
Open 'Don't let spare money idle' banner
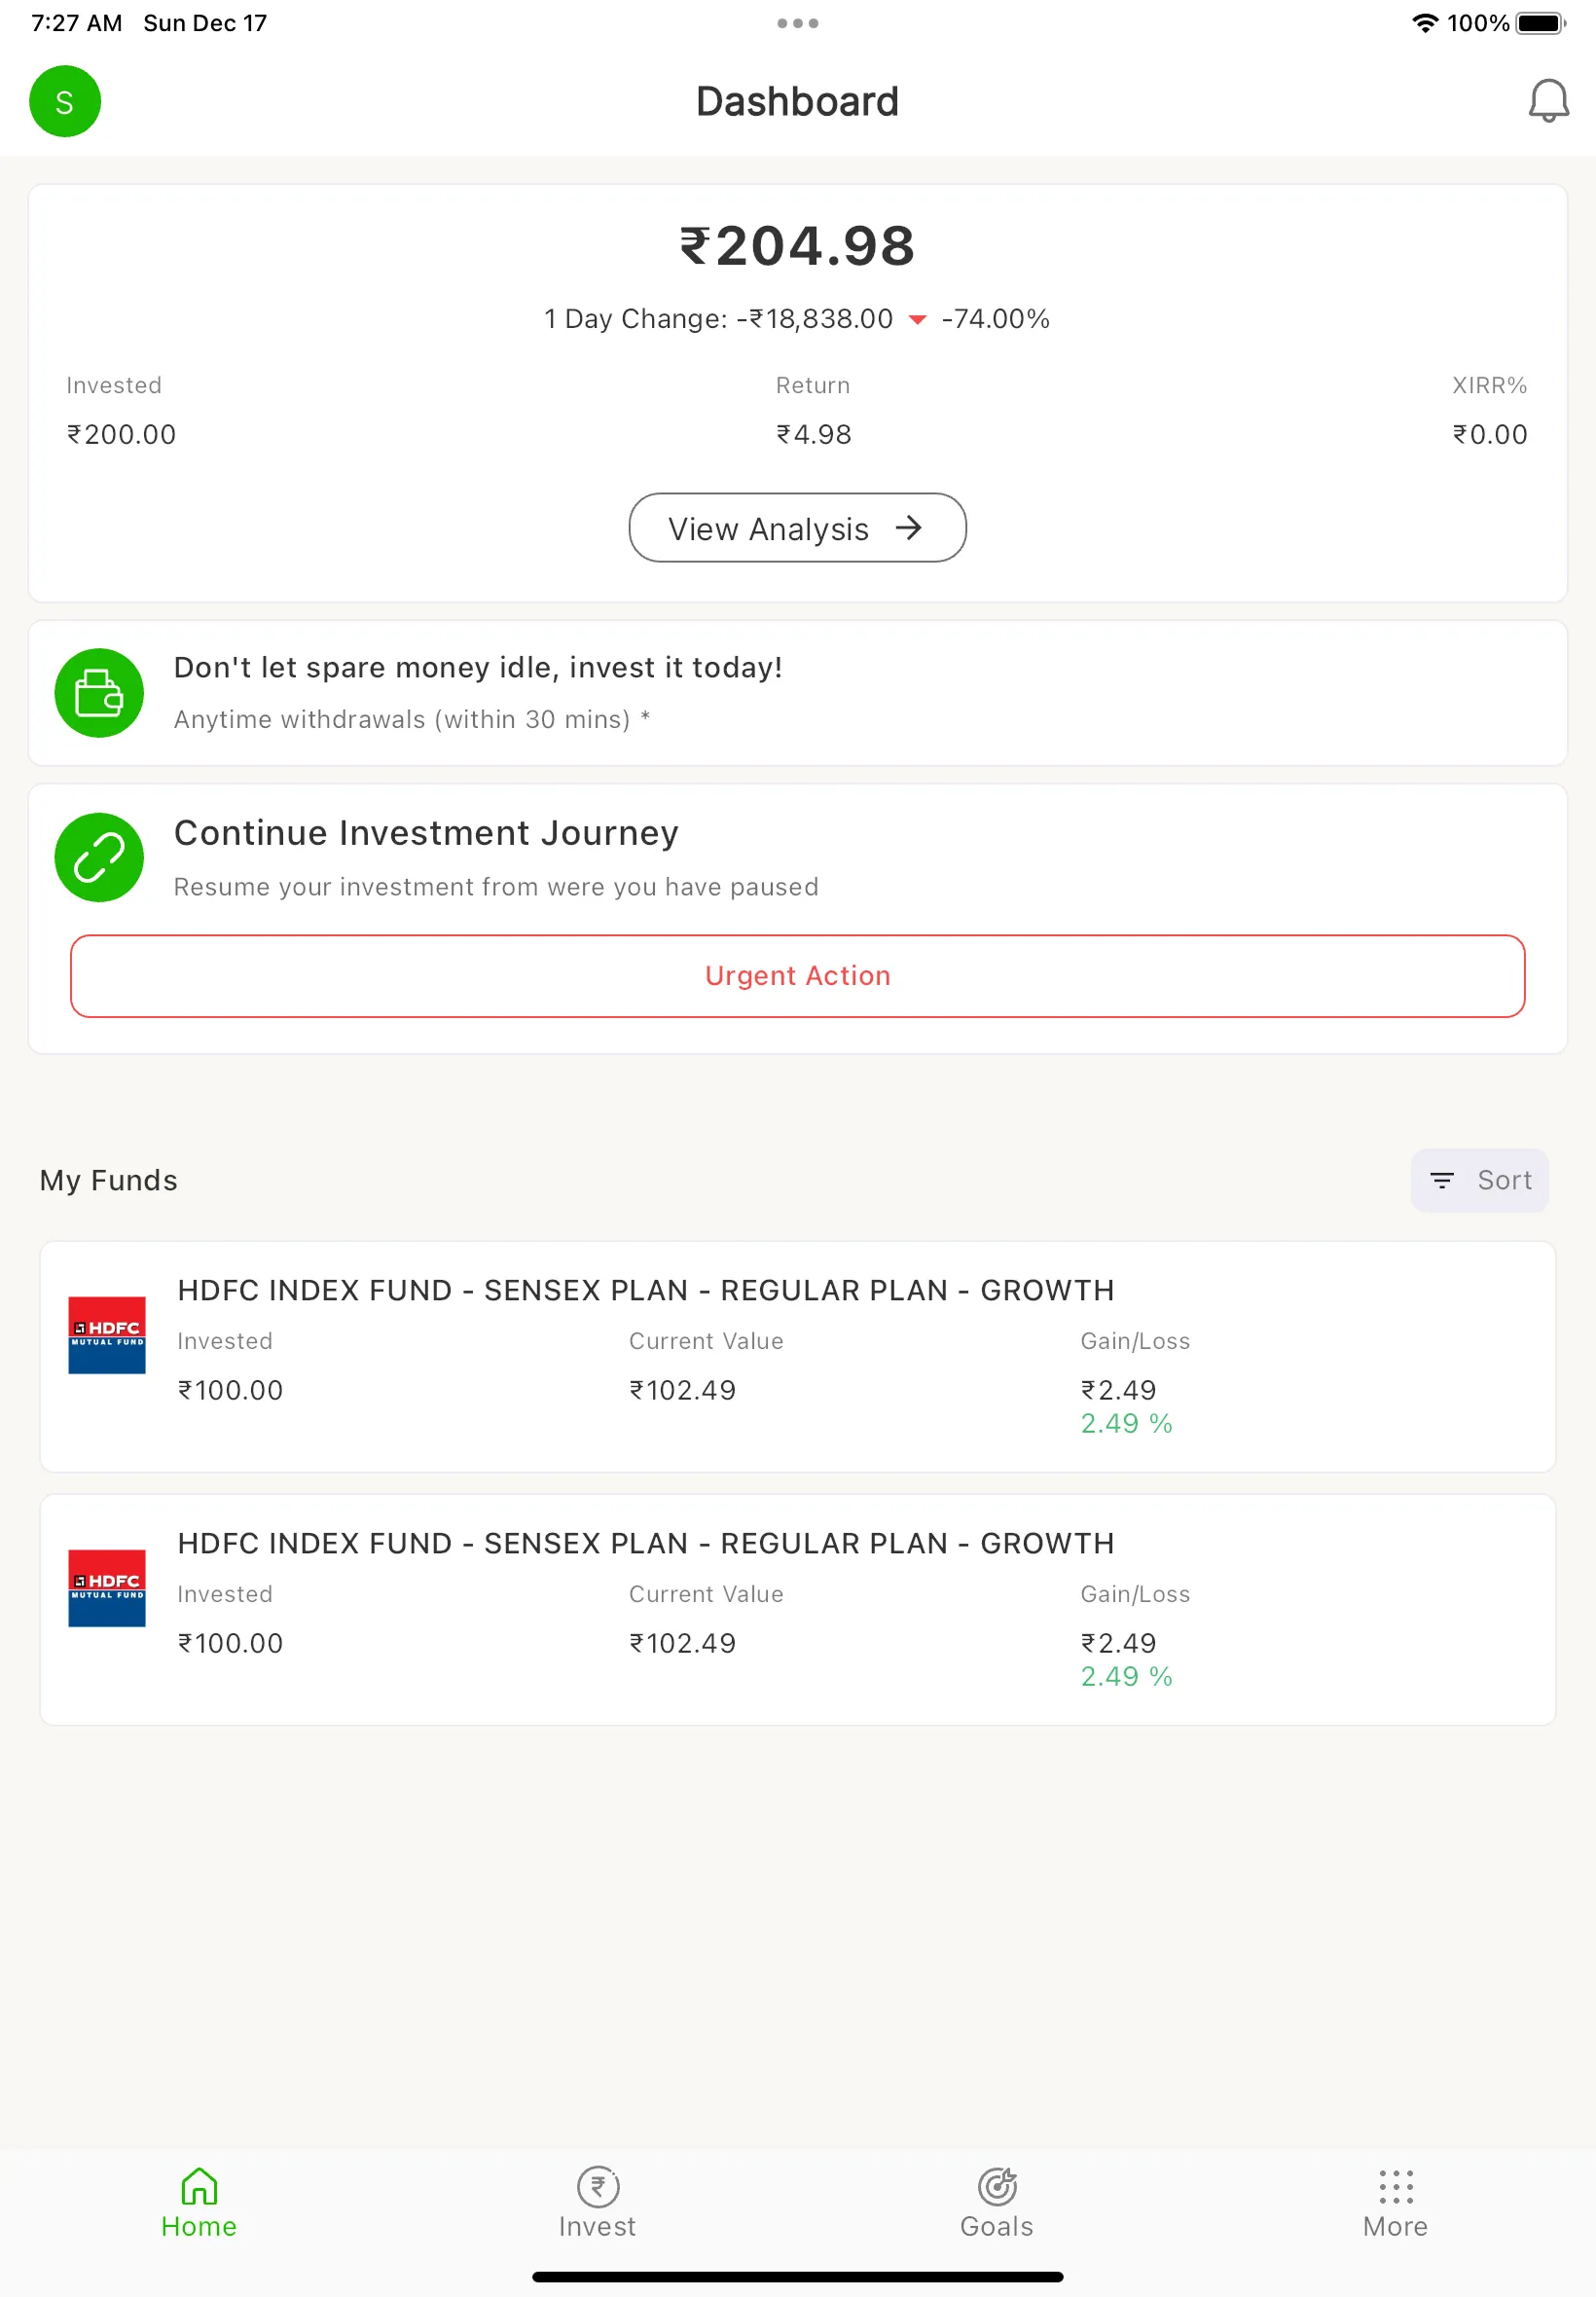(797, 693)
